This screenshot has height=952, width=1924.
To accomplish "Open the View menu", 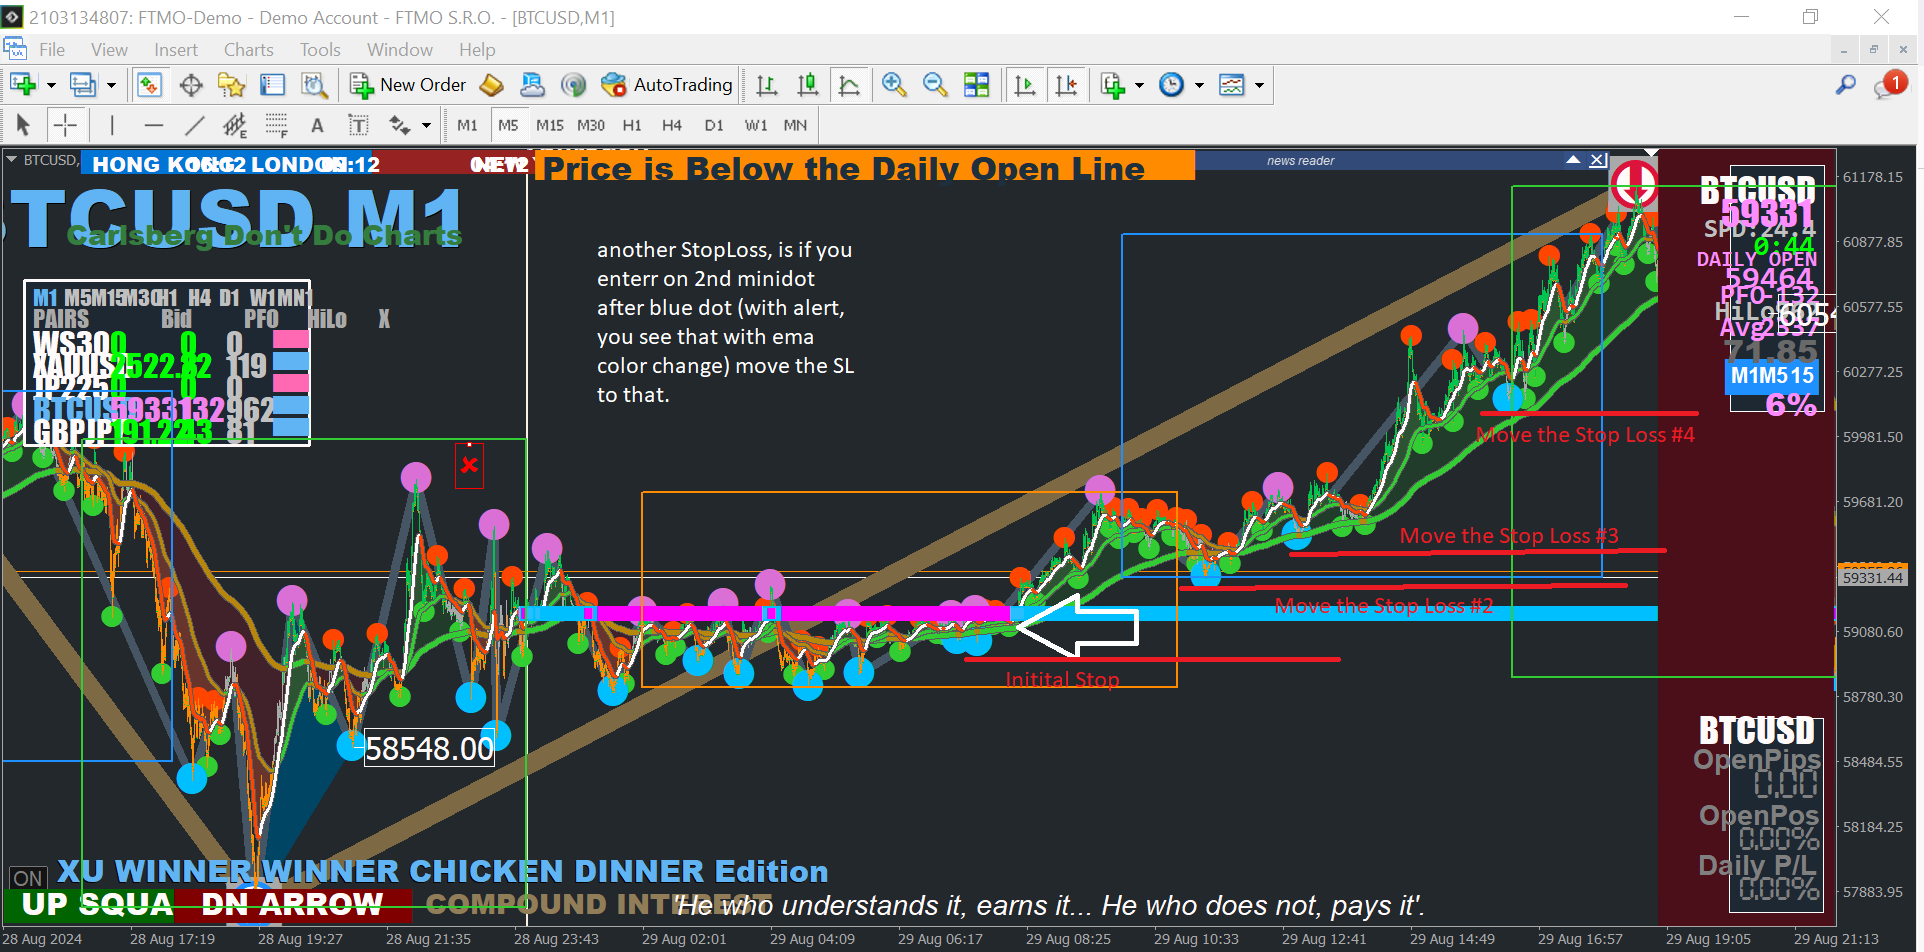I will (109, 50).
